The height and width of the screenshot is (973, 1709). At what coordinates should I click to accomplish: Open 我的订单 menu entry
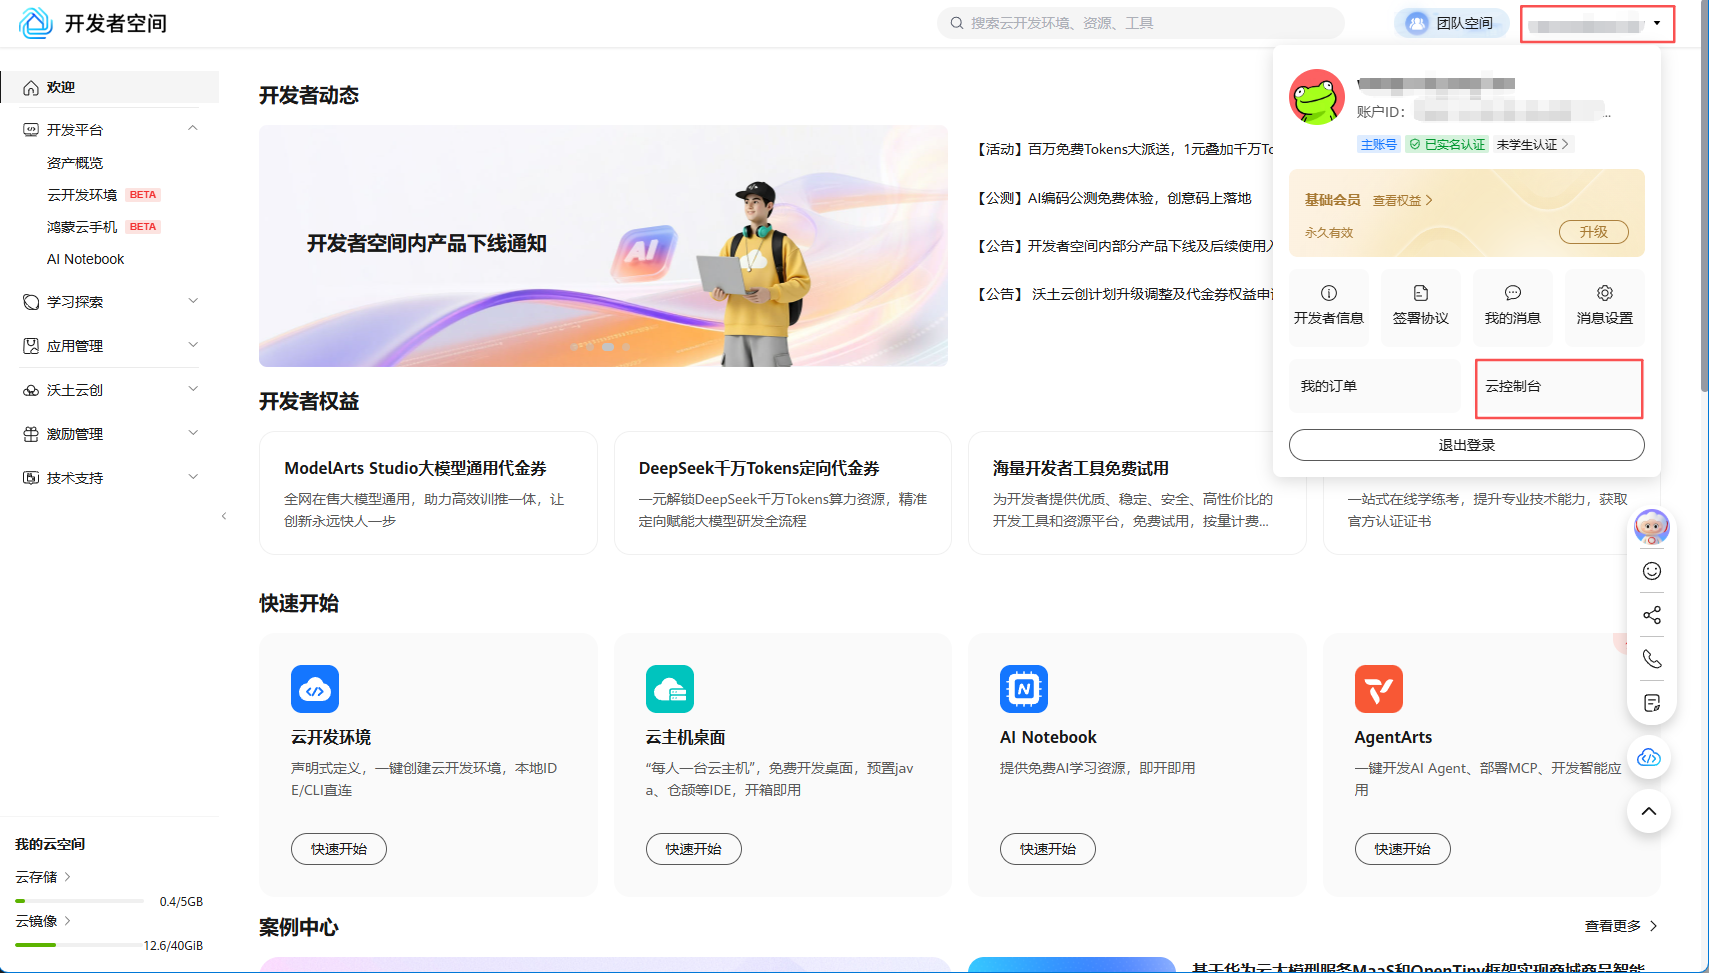pos(1375,386)
